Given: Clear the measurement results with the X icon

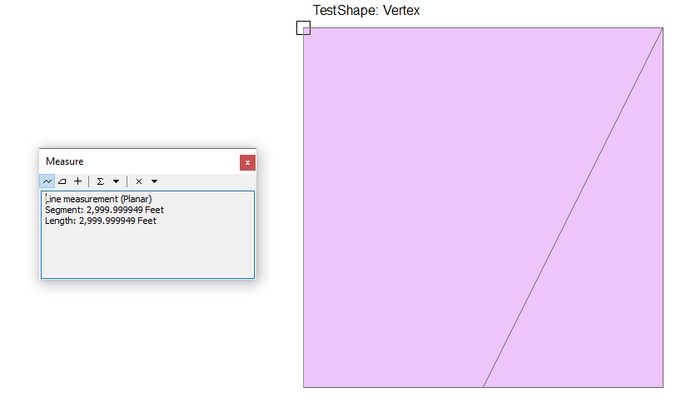Looking at the screenshot, I should tap(139, 181).
